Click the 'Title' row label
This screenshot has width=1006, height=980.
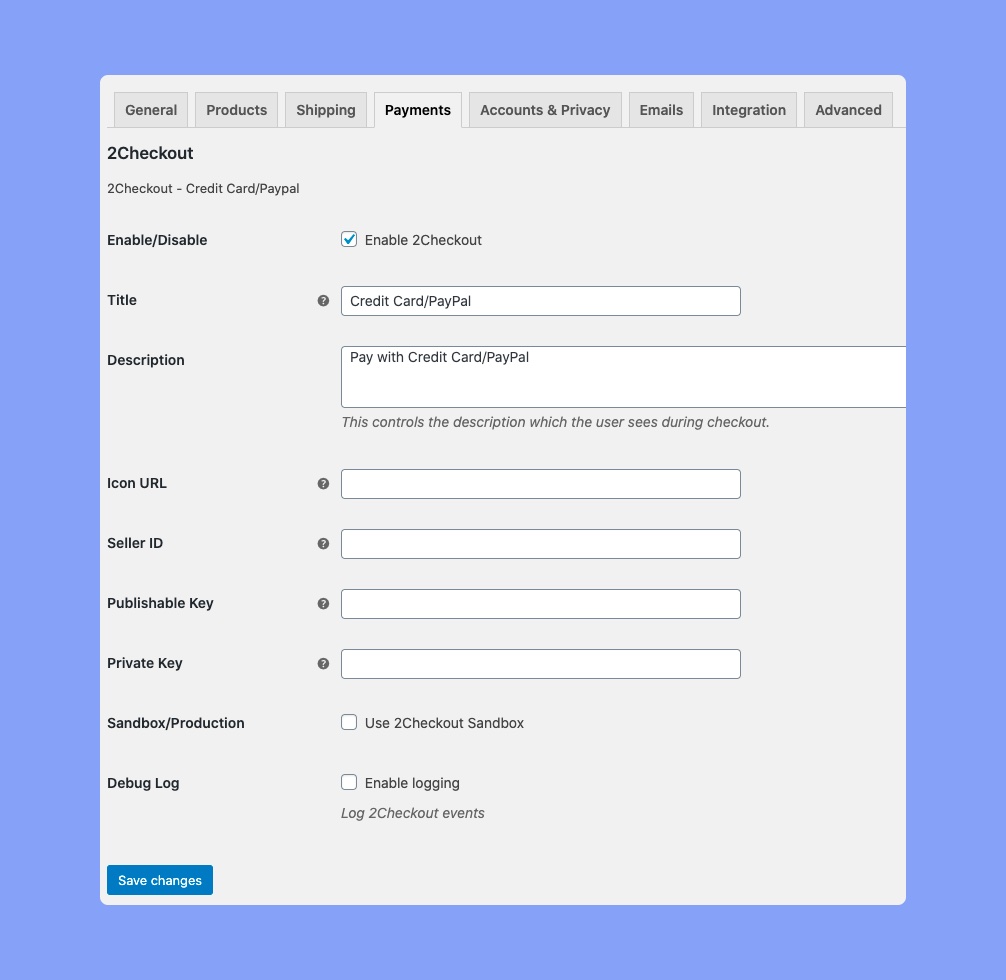[122, 300]
